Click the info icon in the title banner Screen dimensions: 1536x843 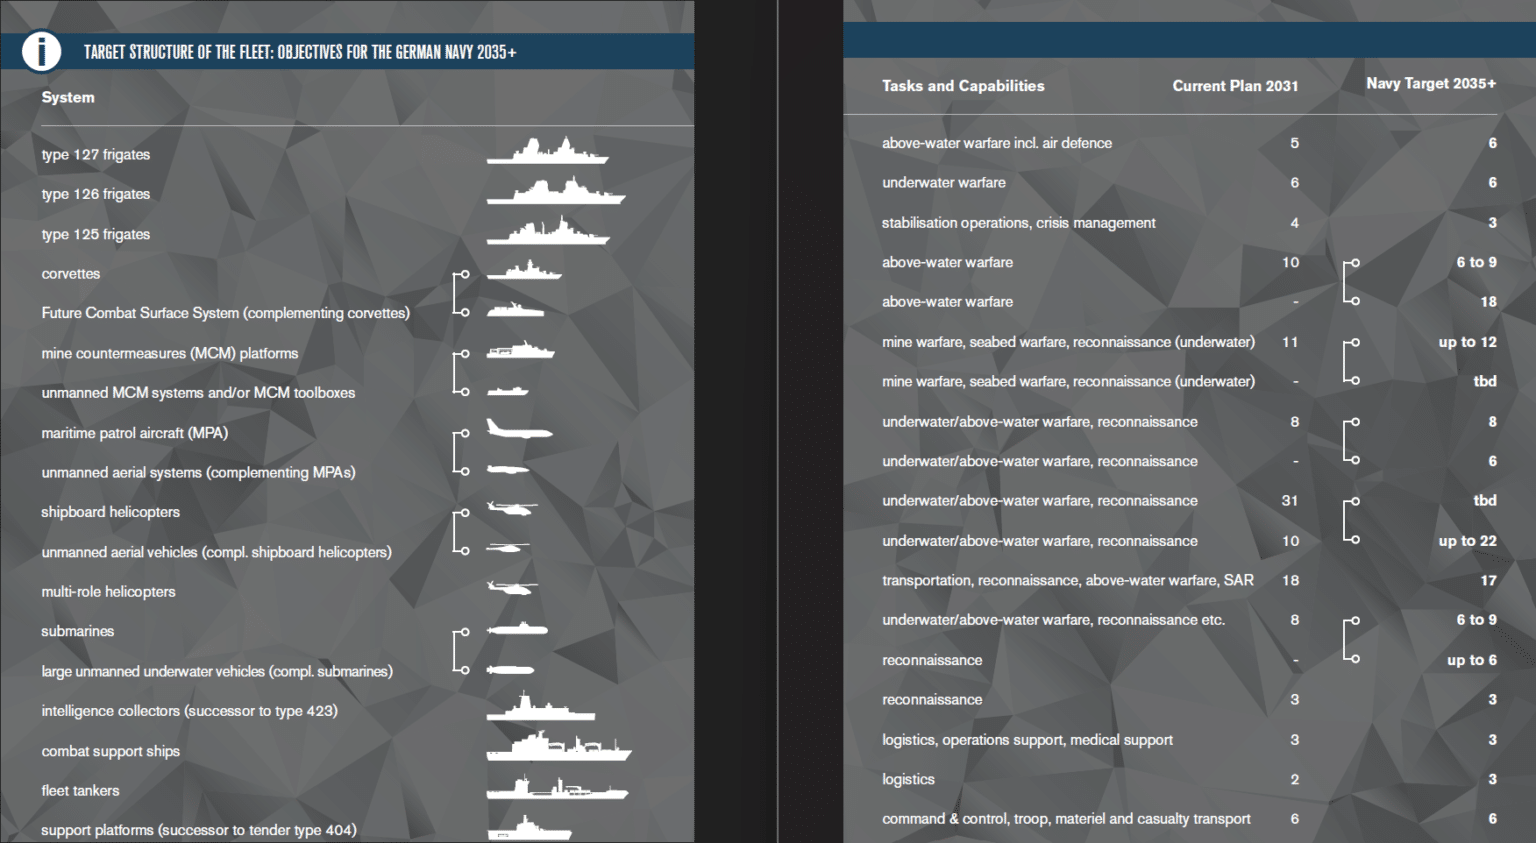pyautogui.click(x=41, y=51)
